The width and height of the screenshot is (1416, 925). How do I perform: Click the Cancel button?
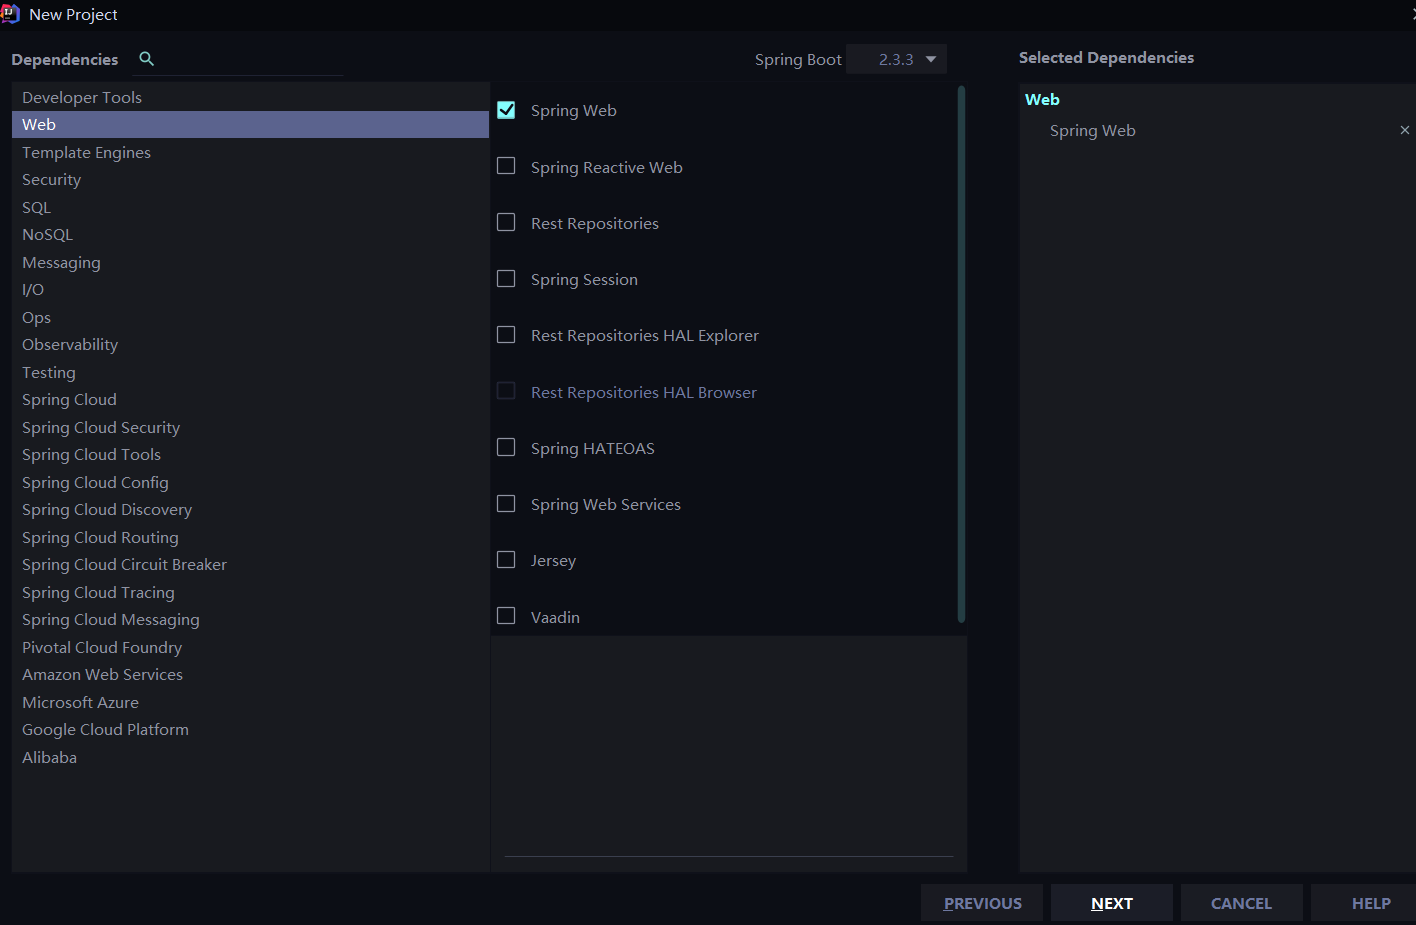[x=1242, y=903]
